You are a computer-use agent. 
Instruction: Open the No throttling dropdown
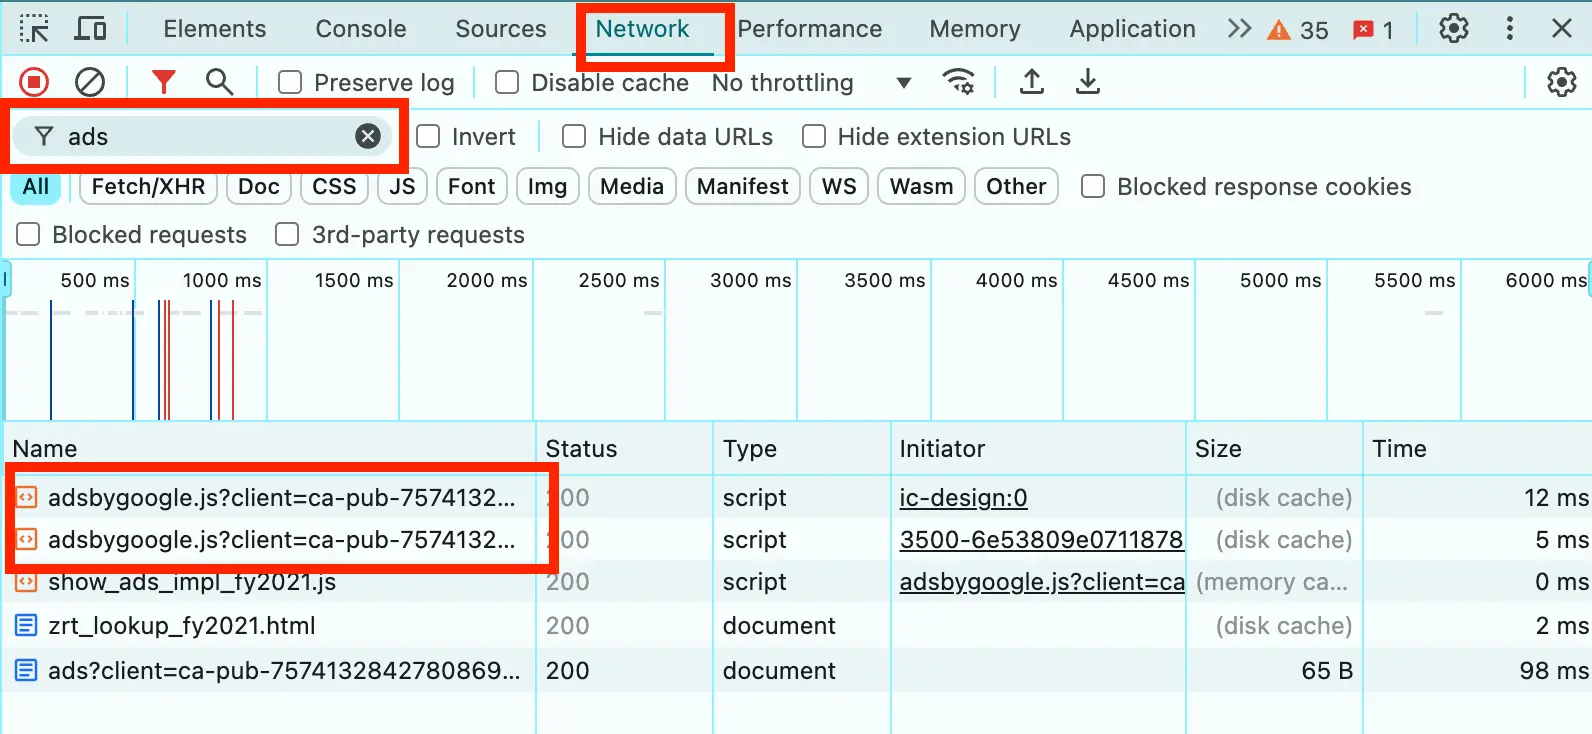(x=811, y=82)
